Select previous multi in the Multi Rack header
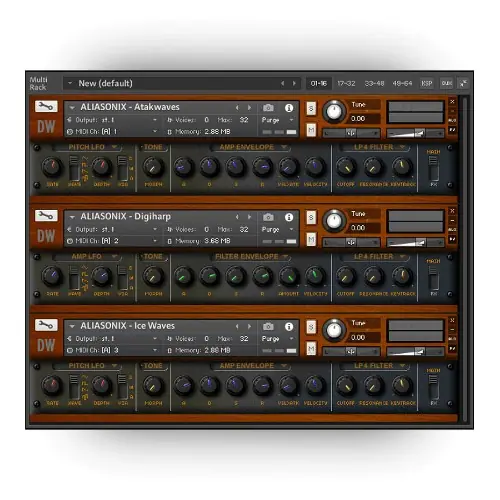This screenshot has width=500, height=500. point(283,83)
